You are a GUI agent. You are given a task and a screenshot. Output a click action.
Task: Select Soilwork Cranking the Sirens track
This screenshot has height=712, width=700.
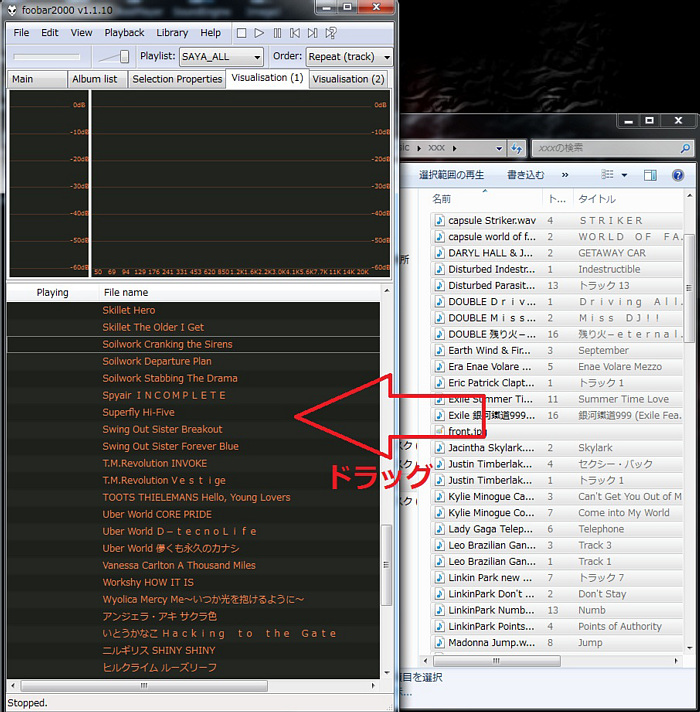193,344
